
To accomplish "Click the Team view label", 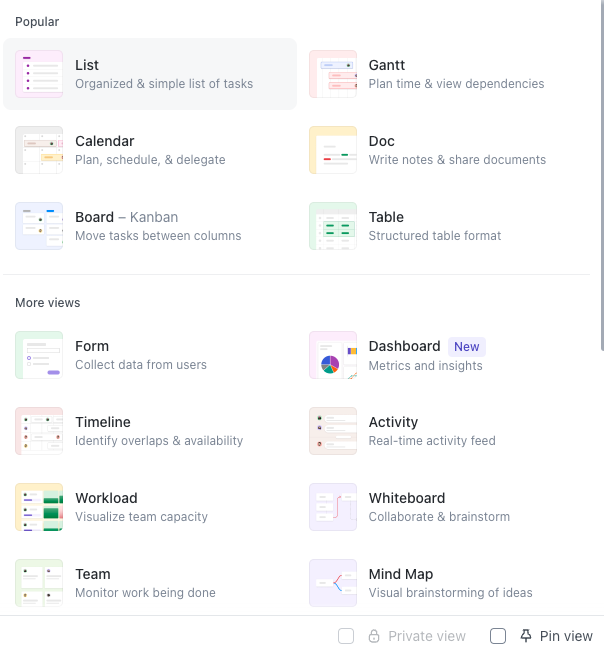I will (x=93, y=574).
